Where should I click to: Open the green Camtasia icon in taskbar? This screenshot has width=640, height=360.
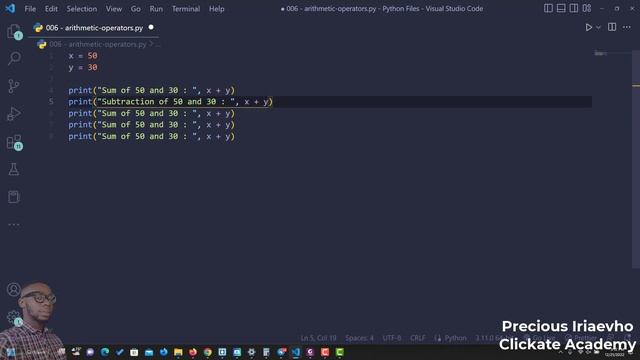click(x=340, y=352)
